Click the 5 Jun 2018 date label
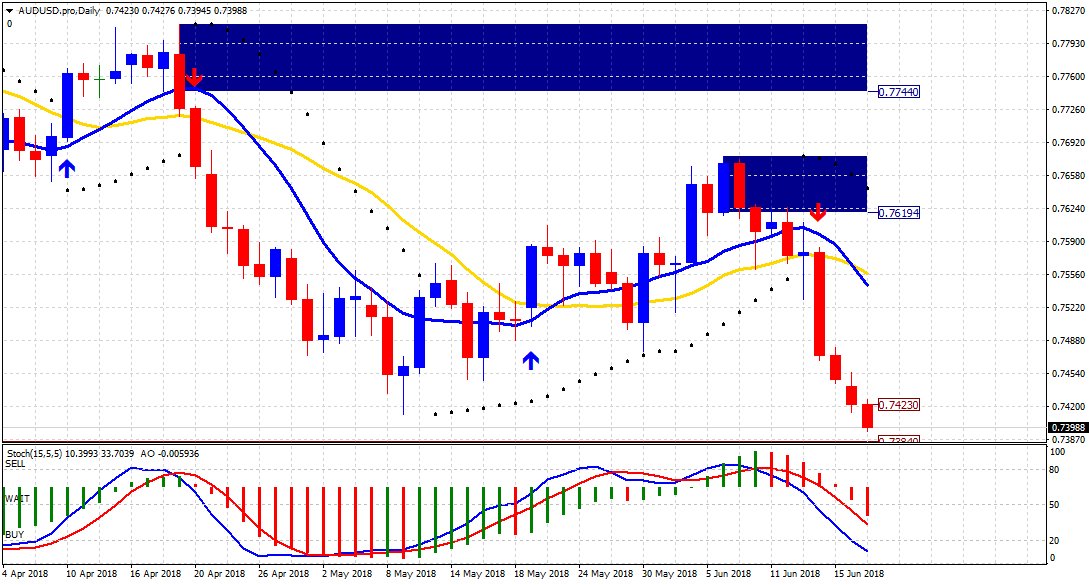Screen dimensions: 1089x585 [729, 574]
